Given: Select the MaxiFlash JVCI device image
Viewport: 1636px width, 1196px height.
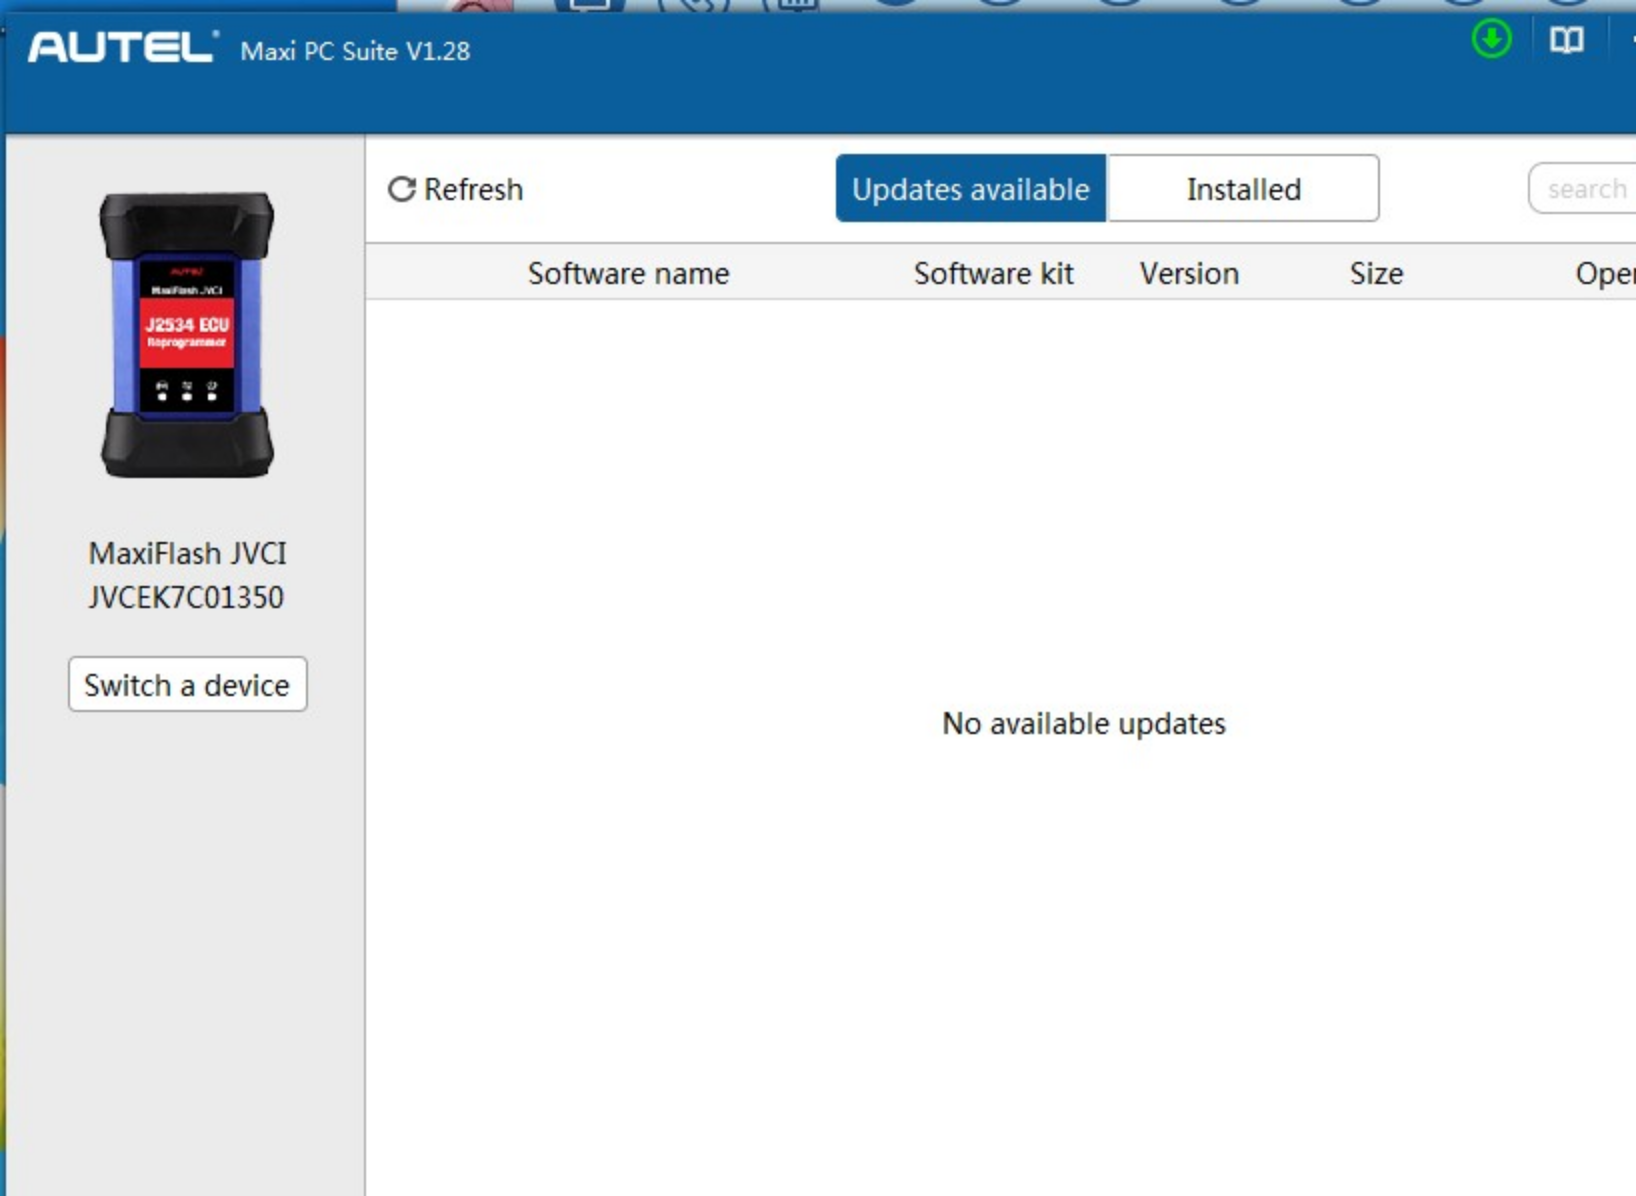Looking at the screenshot, I should pyautogui.click(x=187, y=335).
